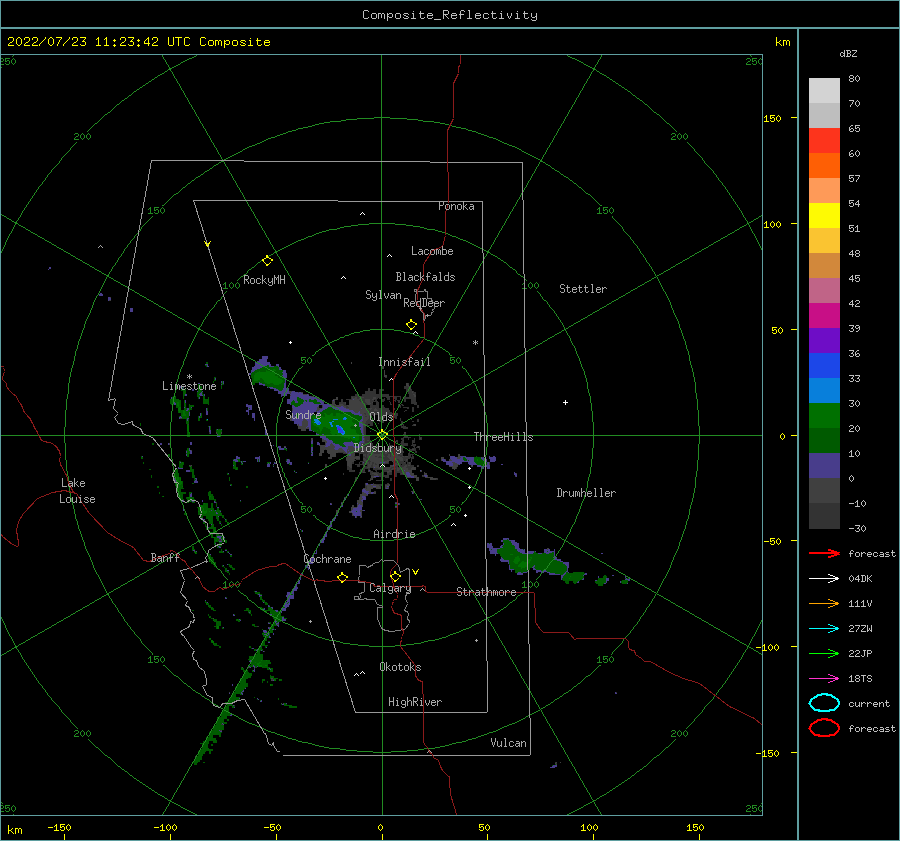The width and height of the screenshot is (900, 841).
Task: Click the HighRiver town label
Action: [x=415, y=702]
